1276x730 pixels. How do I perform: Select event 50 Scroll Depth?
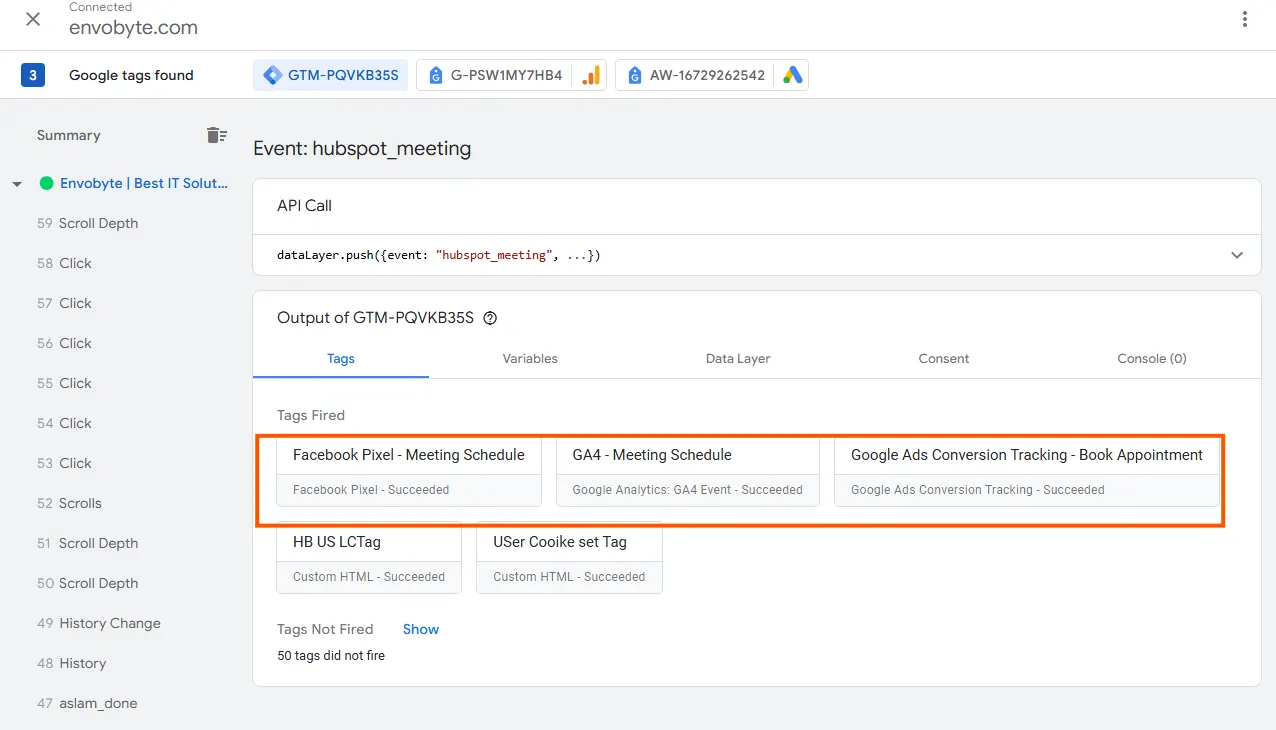pos(88,583)
